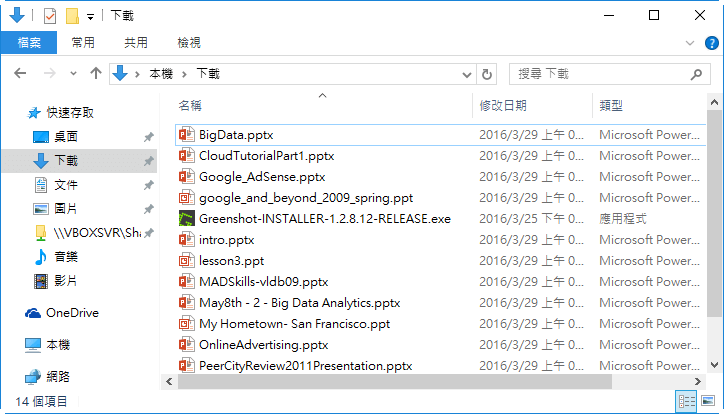Sort by the 修改日期 column header
This screenshot has height=414, width=724.
coord(503,106)
